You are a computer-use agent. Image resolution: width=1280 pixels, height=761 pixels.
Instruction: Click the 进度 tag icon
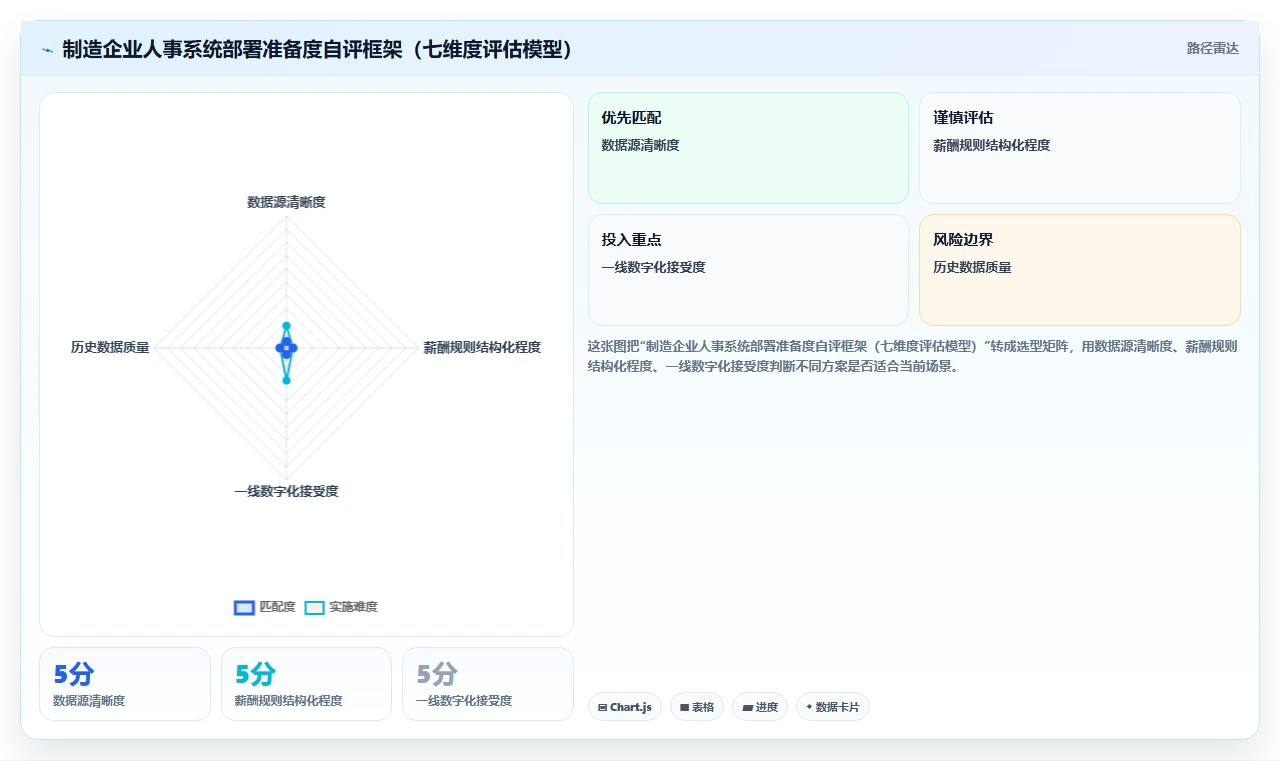pos(747,707)
